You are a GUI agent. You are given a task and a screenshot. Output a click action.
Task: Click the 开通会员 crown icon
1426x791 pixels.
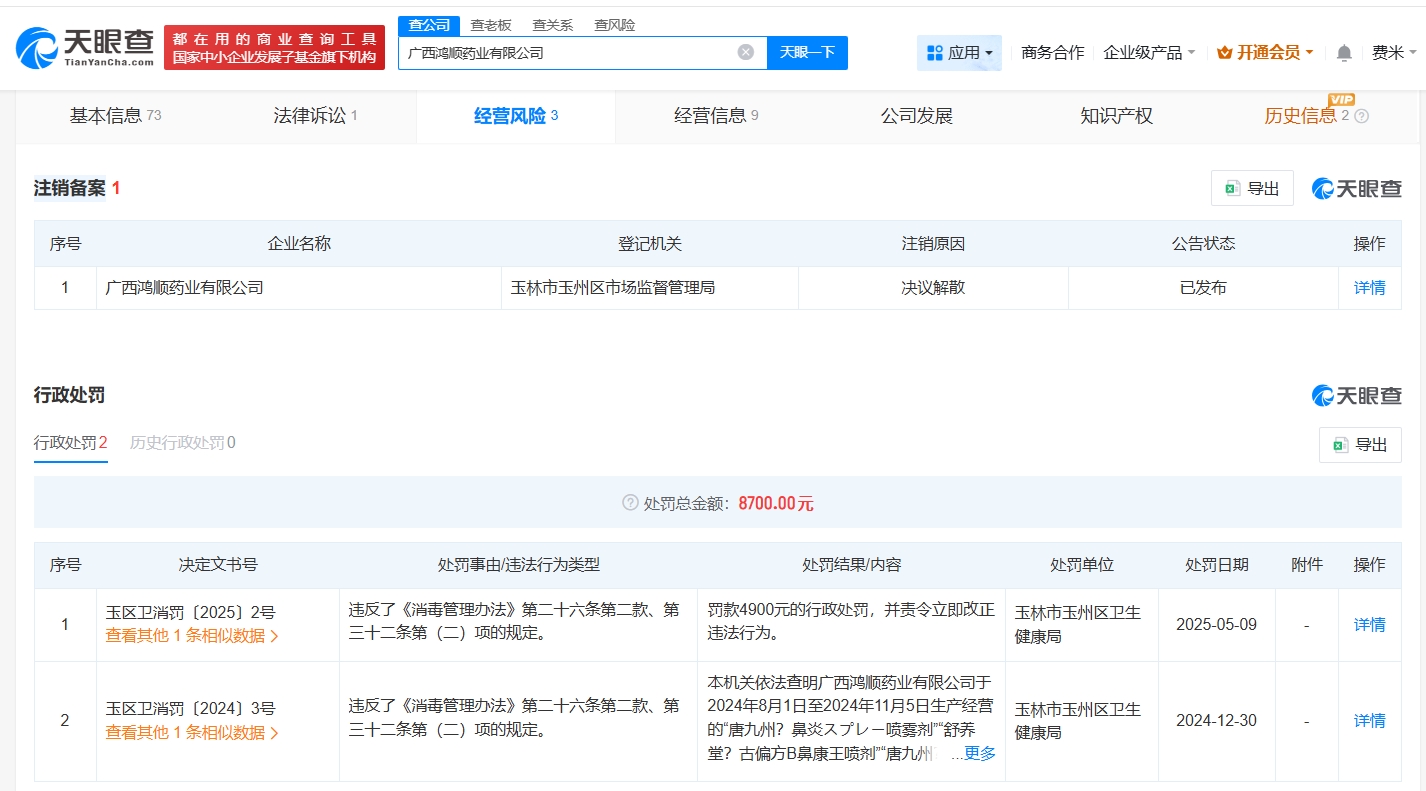point(1224,53)
